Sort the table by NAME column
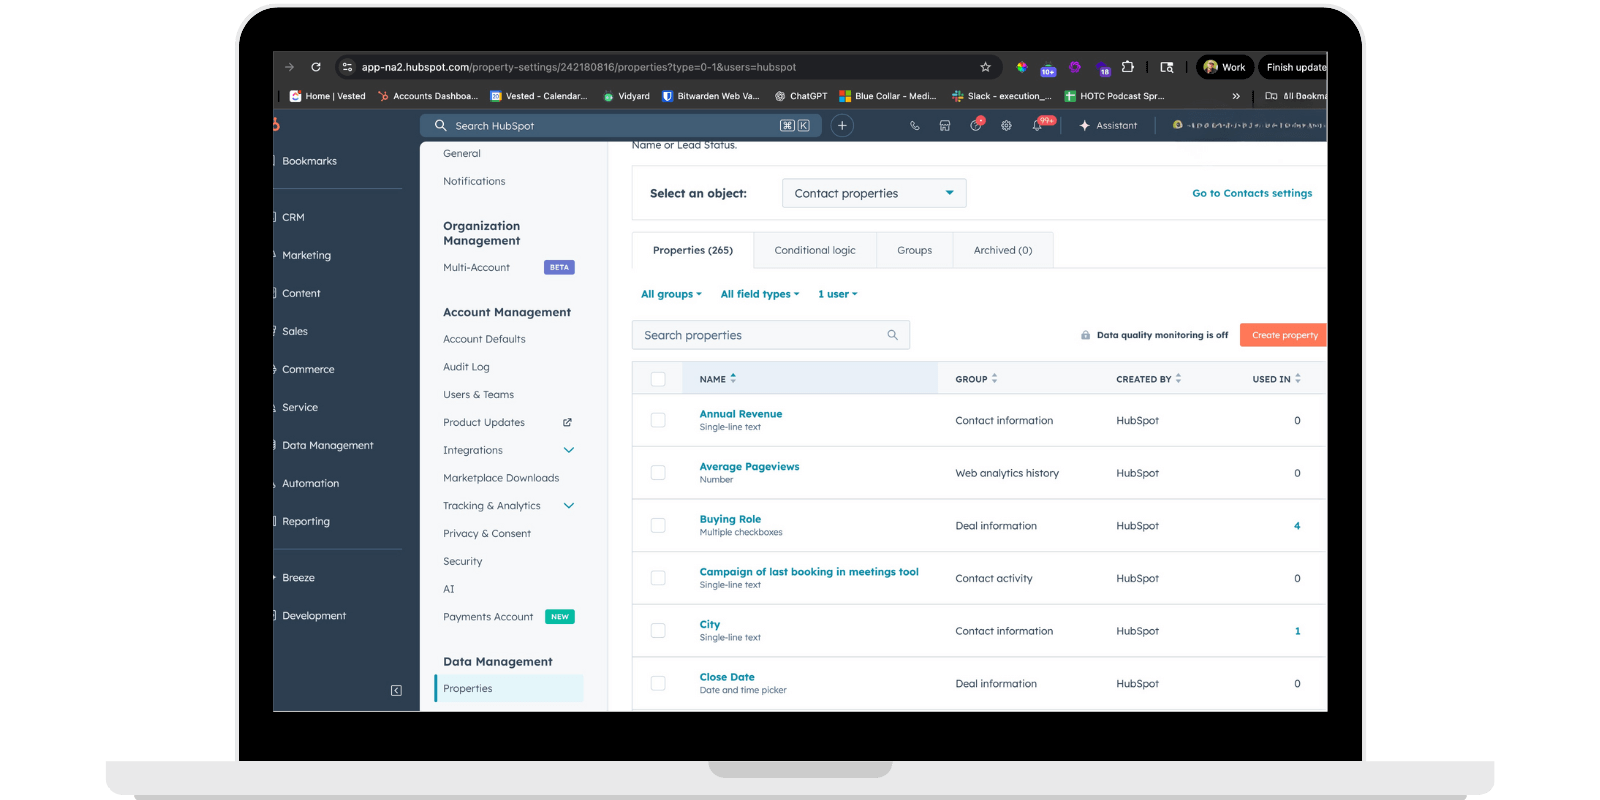Viewport: 1600px width, 800px height. (x=718, y=379)
